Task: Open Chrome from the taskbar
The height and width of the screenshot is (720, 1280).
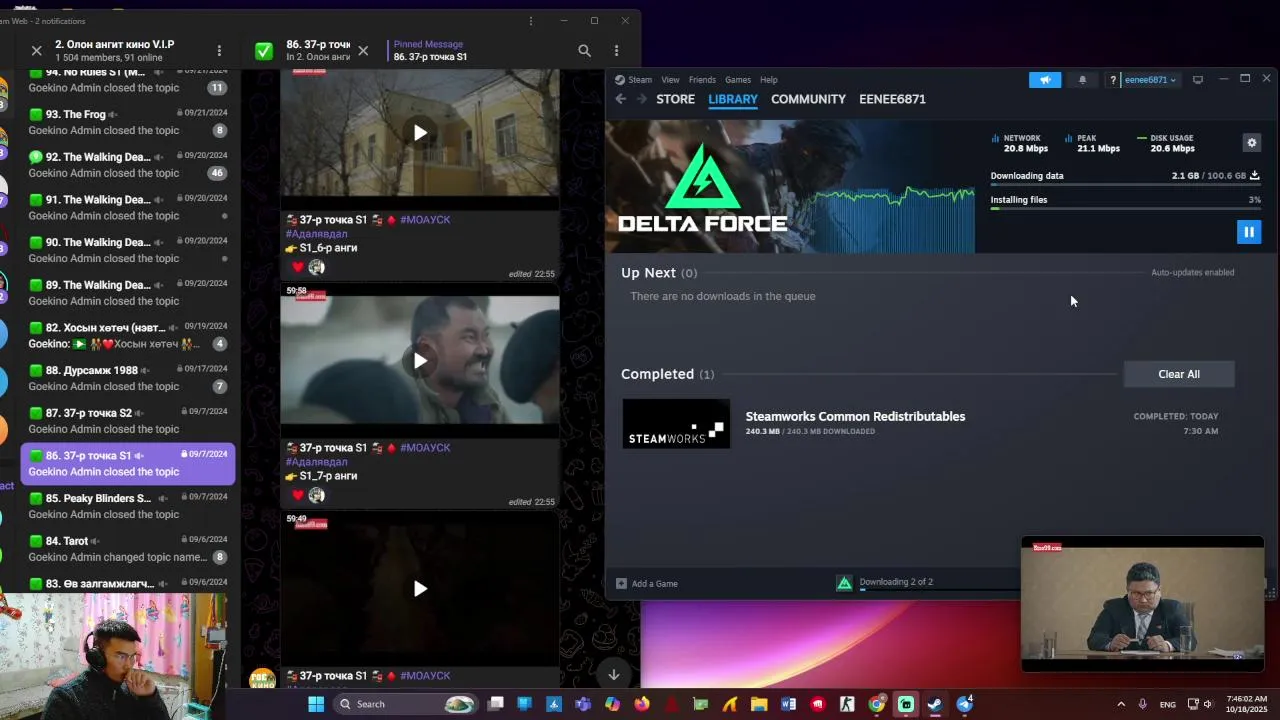Action: [876, 704]
